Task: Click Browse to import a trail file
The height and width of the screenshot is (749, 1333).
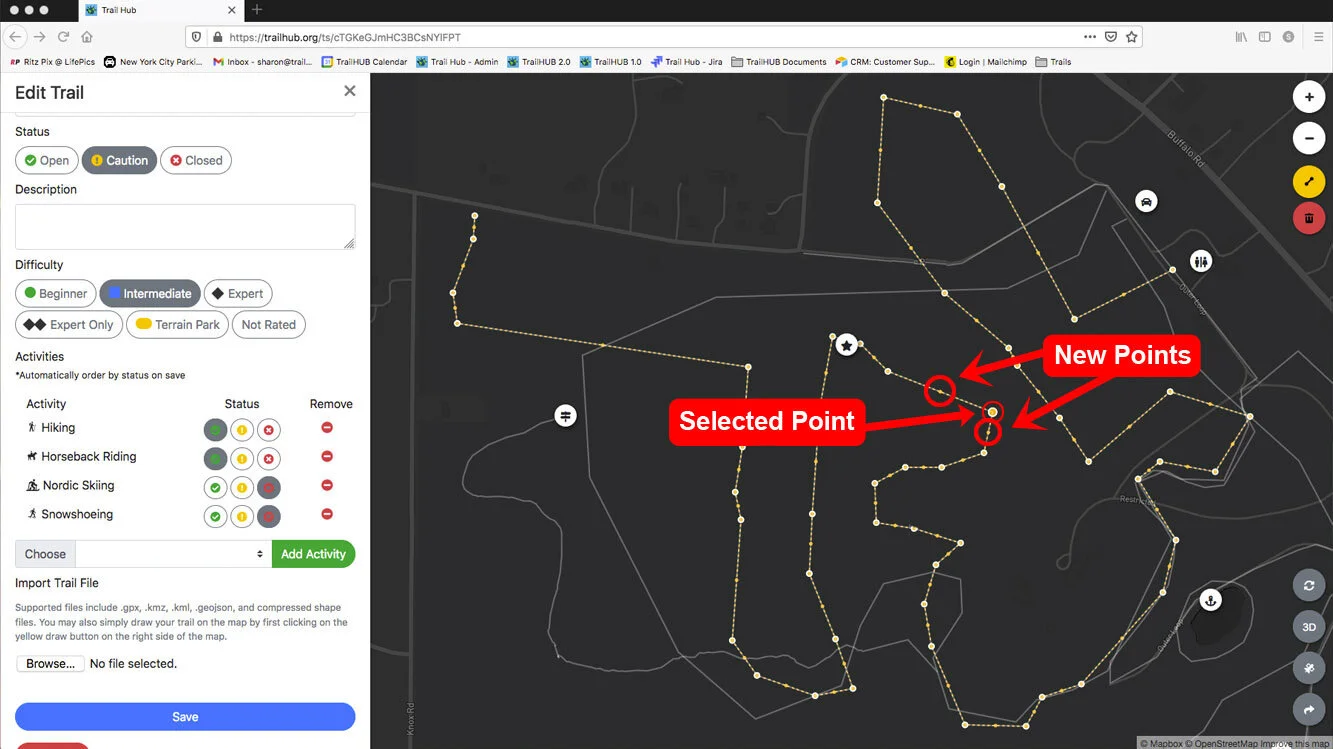Action: (50, 664)
